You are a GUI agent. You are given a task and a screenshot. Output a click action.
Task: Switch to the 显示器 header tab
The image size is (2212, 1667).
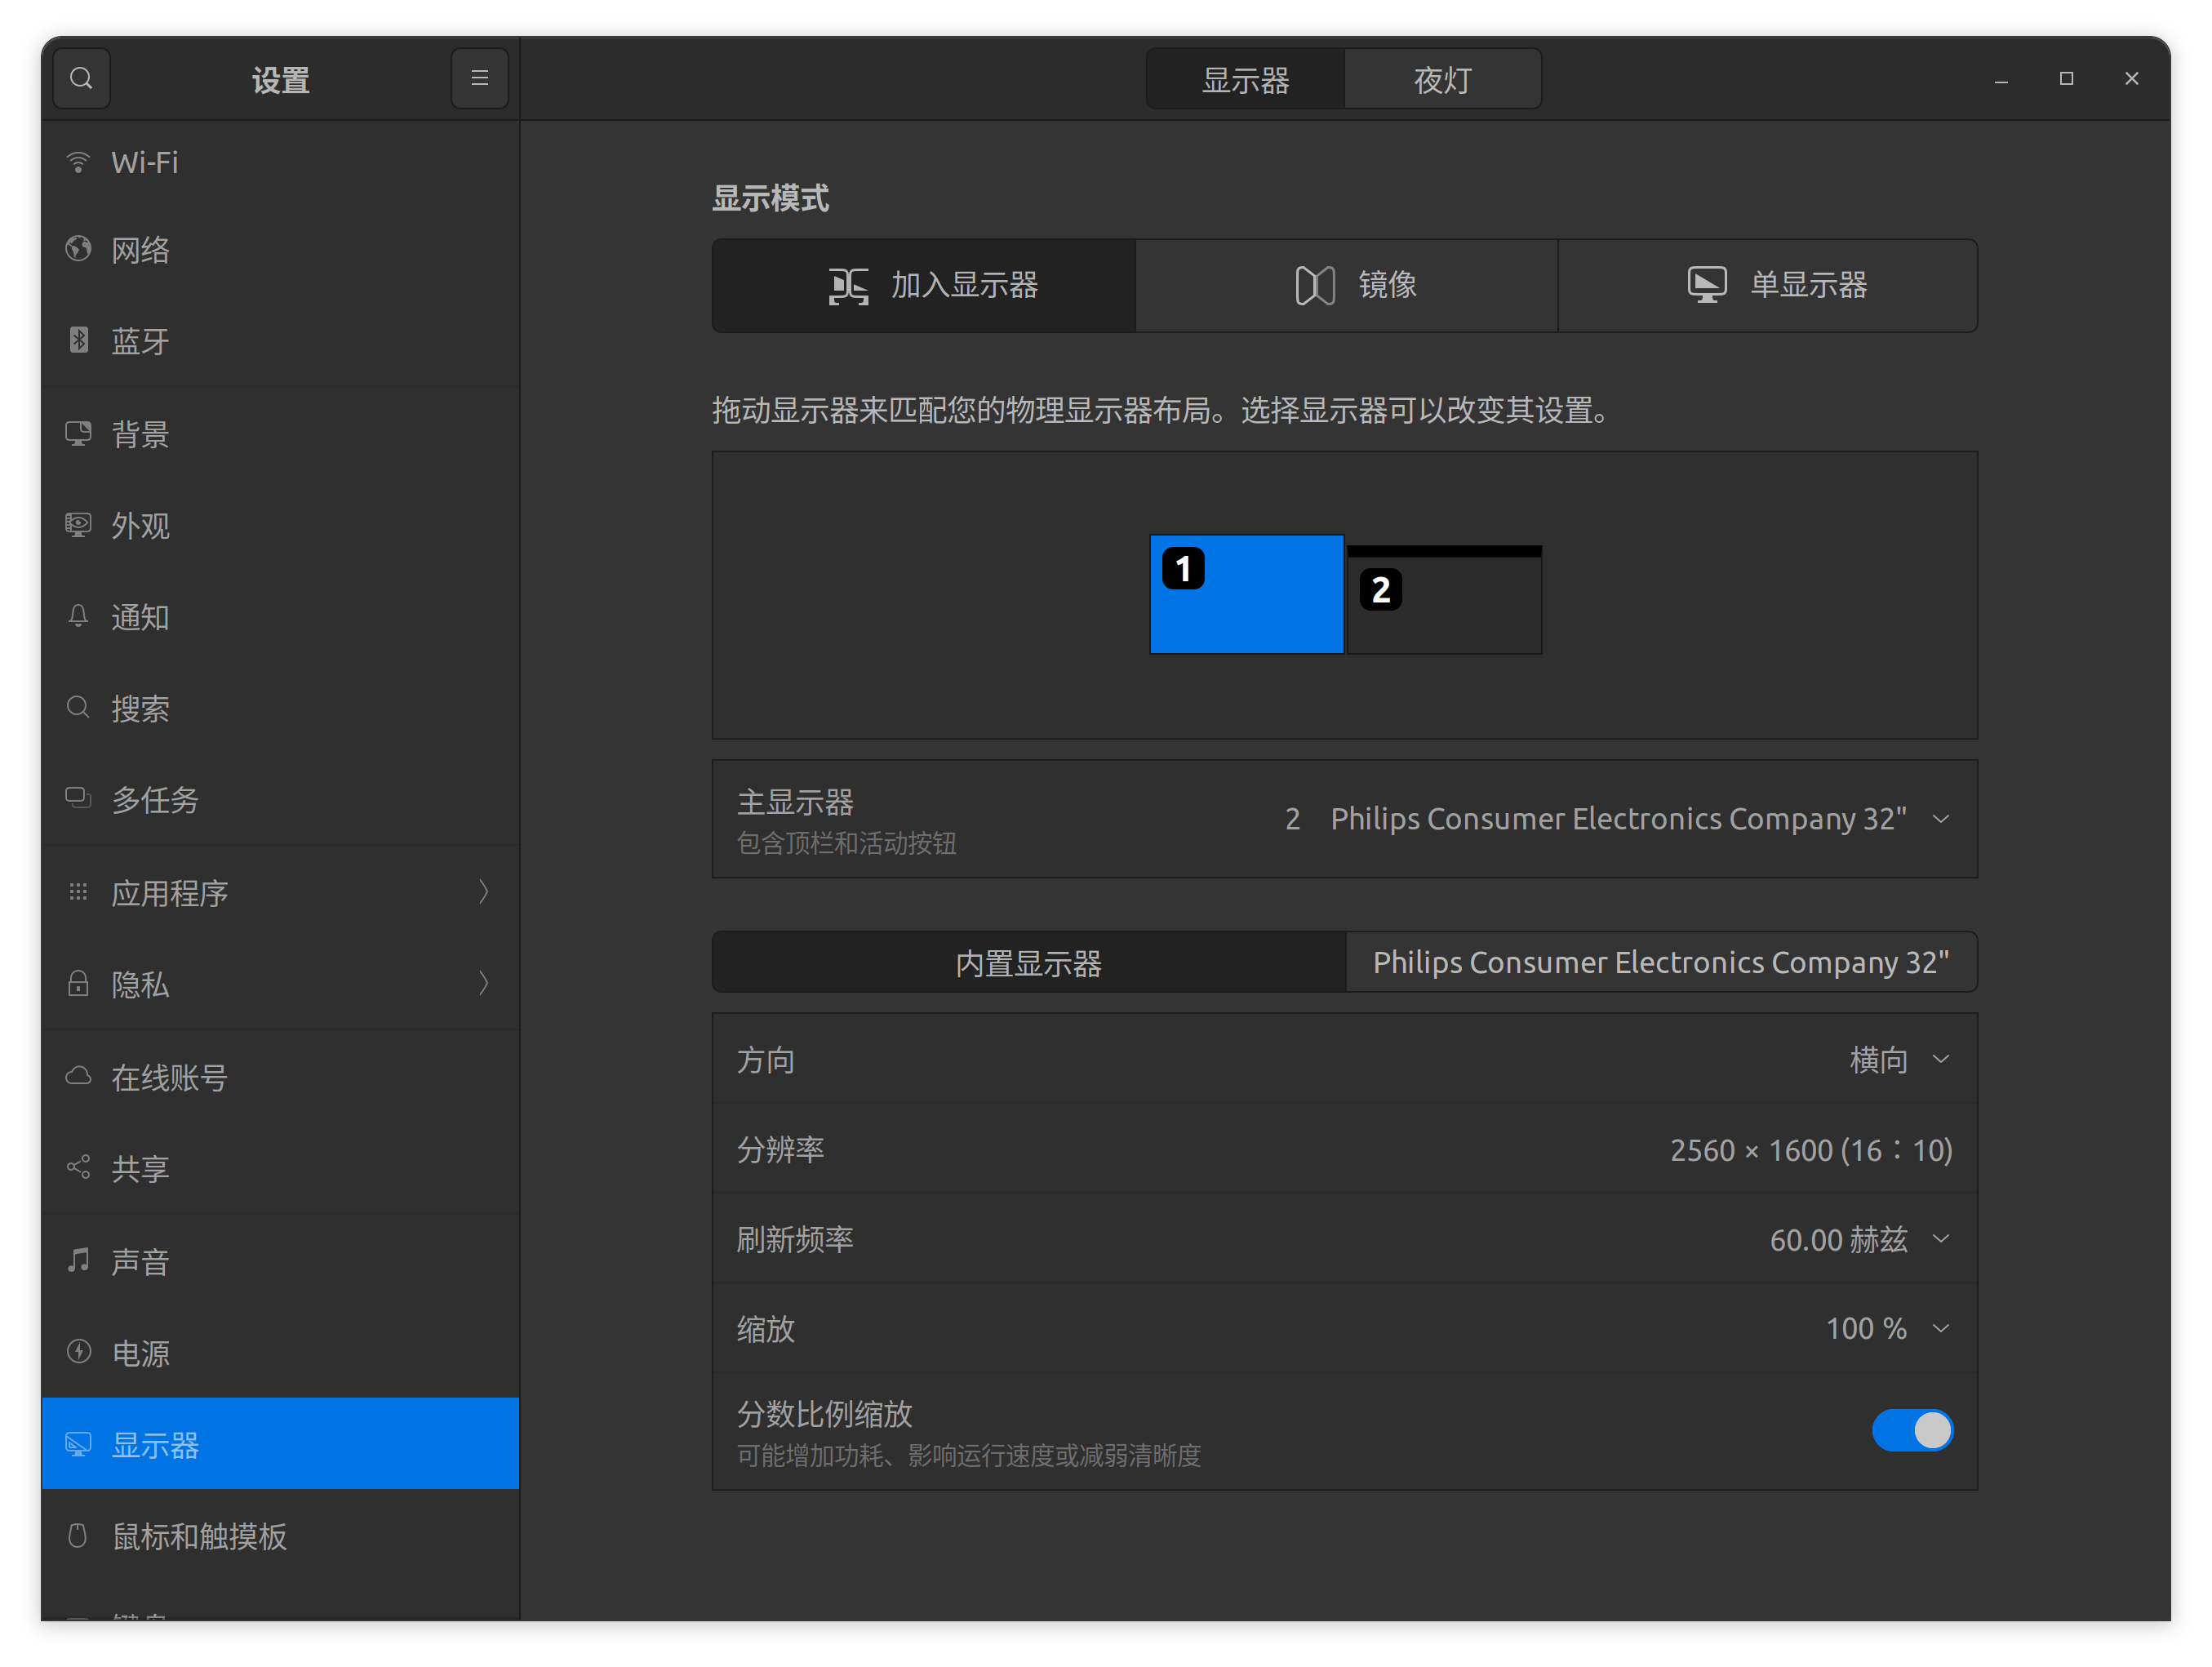[1245, 79]
